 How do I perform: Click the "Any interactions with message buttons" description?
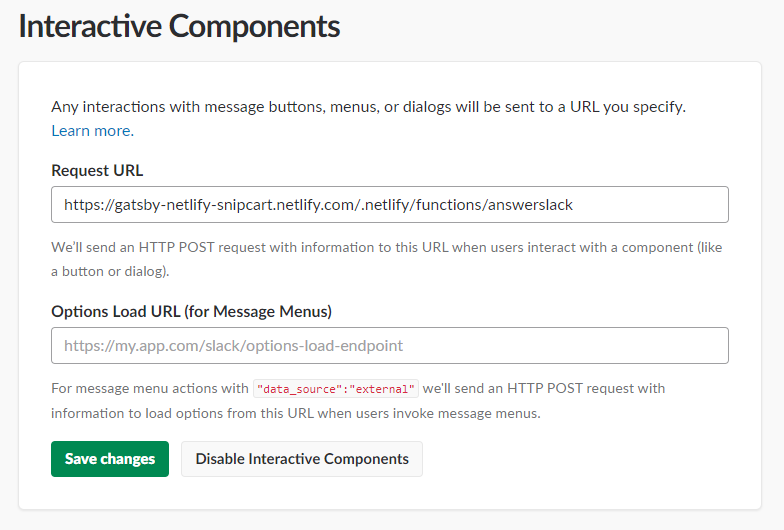[368, 107]
